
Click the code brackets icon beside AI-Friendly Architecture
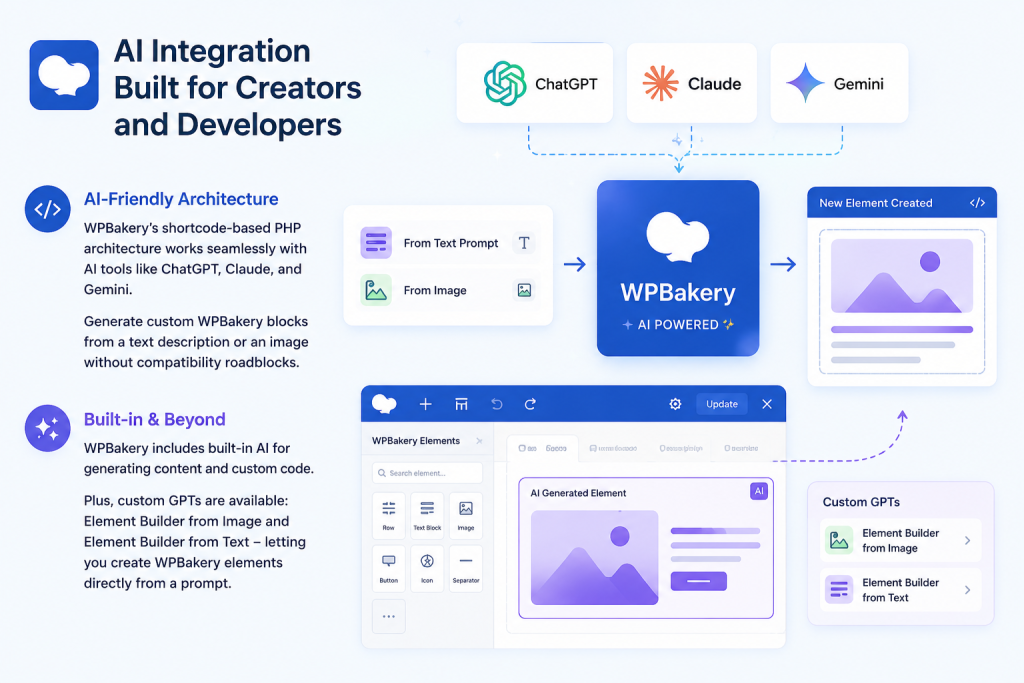pos(48,209)
